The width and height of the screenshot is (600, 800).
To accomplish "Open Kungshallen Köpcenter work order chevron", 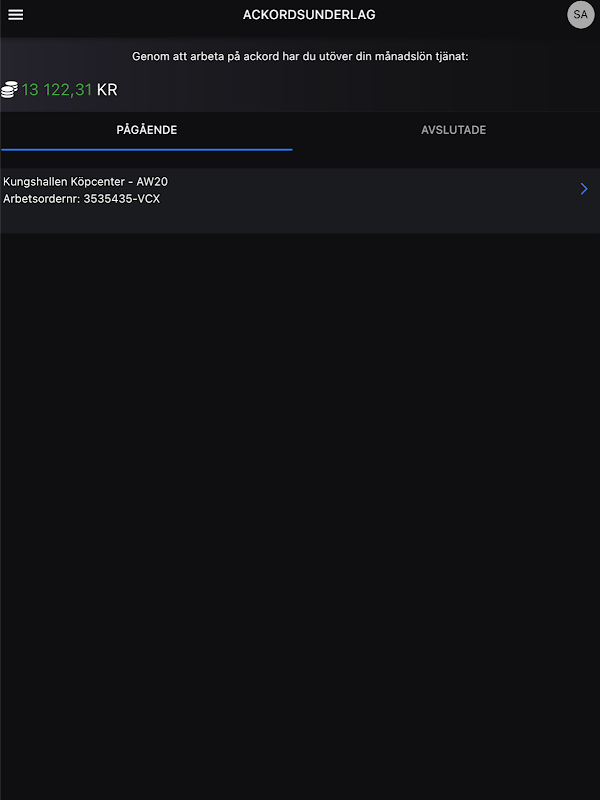I will 584,189.
